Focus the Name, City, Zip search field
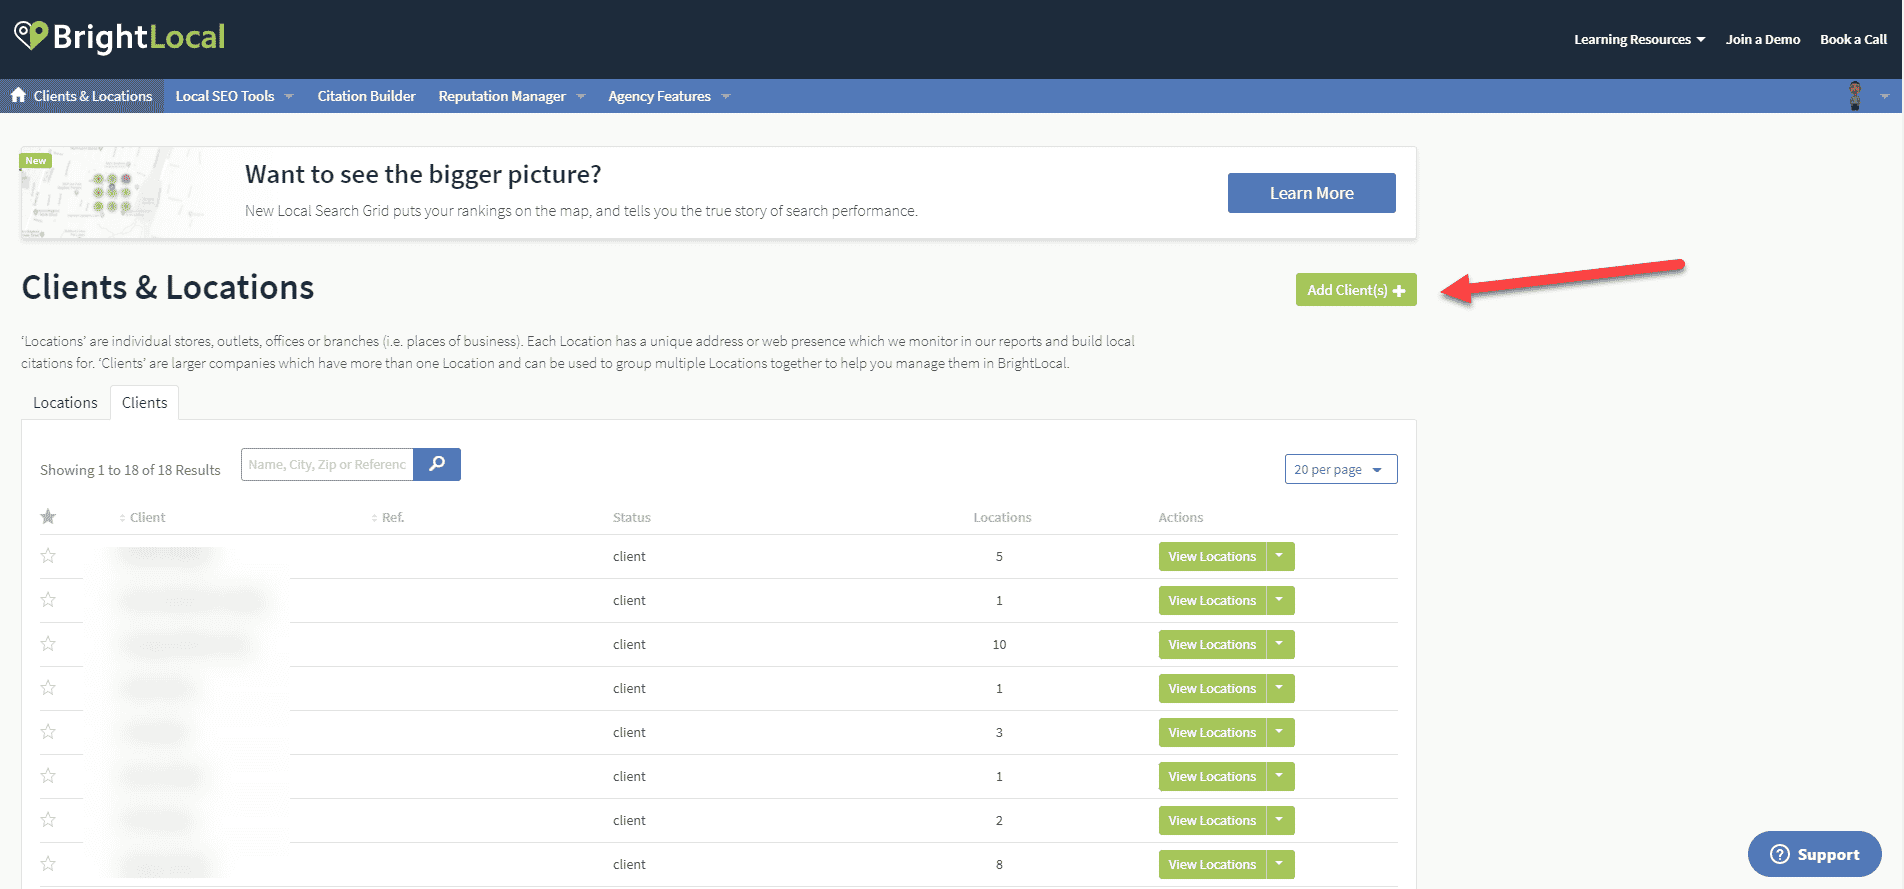The height and width of the screenshot is (889, 1904). click(x=327, y=464)
